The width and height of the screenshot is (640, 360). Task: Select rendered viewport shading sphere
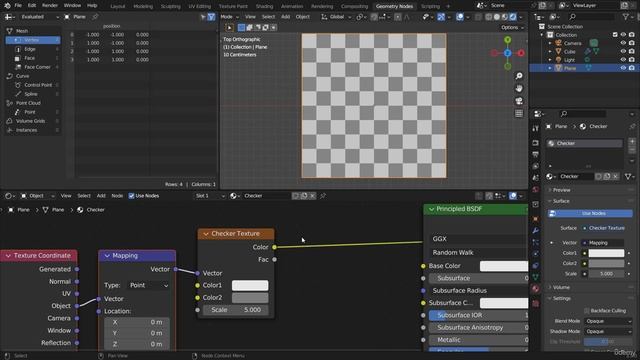[513, 17]
